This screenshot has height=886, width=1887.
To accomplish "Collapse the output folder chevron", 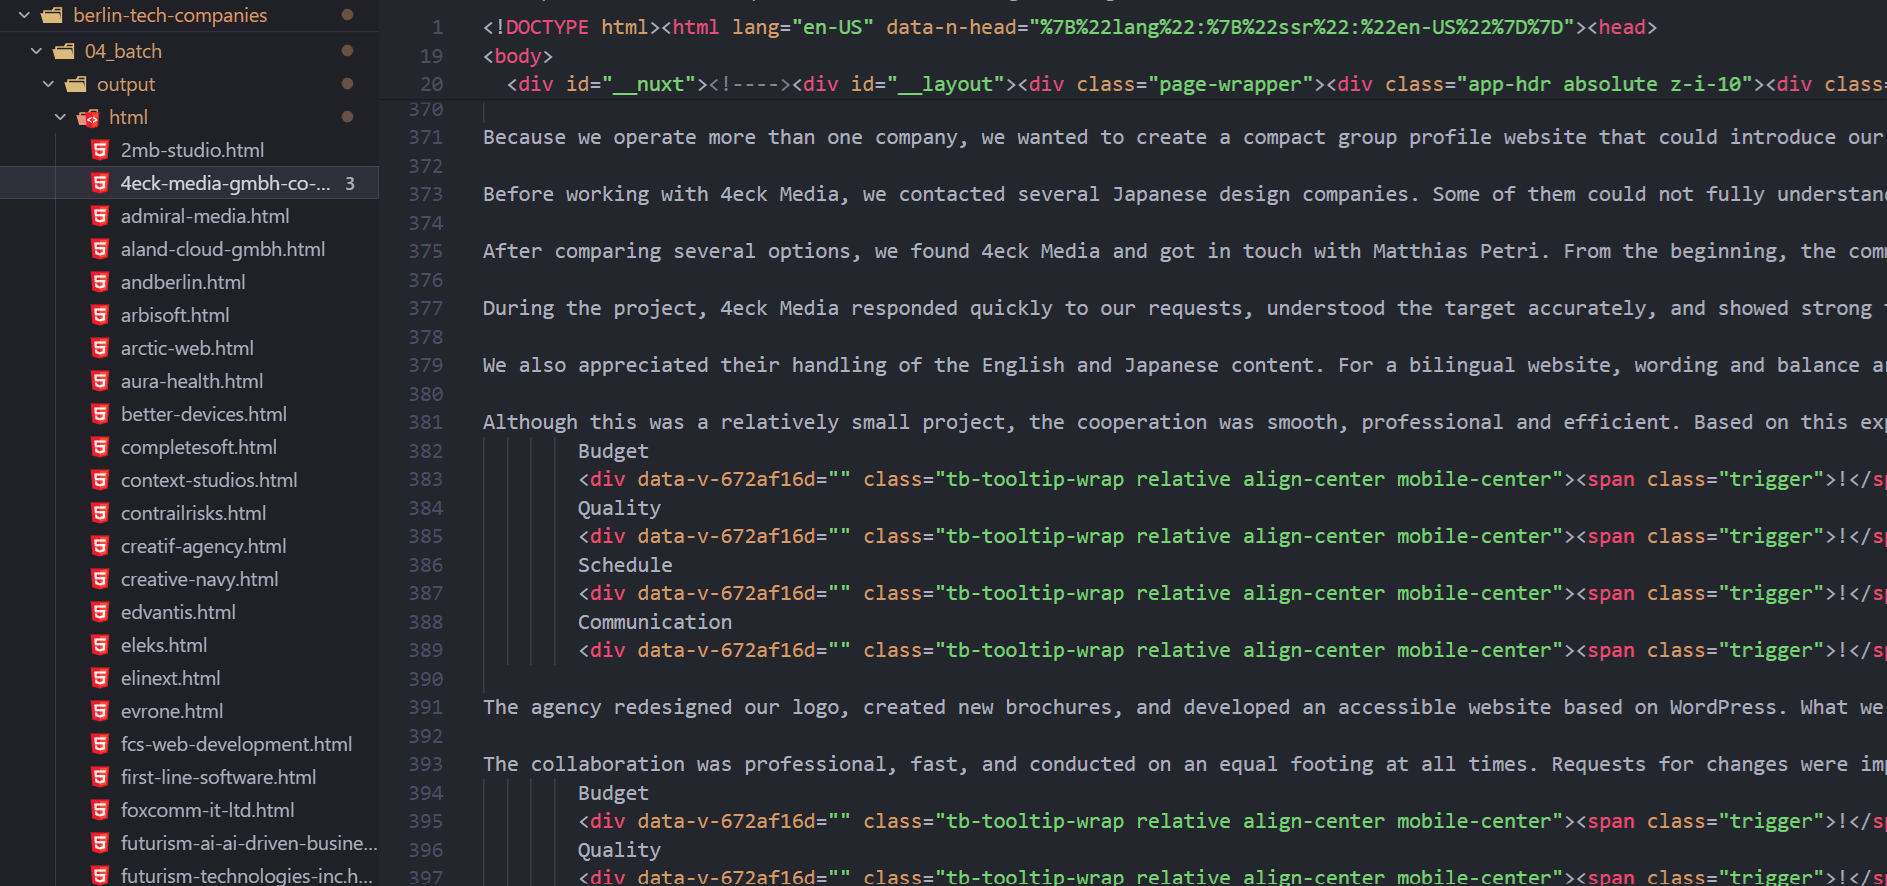I will pyautogui.click(x=48, y=84).
